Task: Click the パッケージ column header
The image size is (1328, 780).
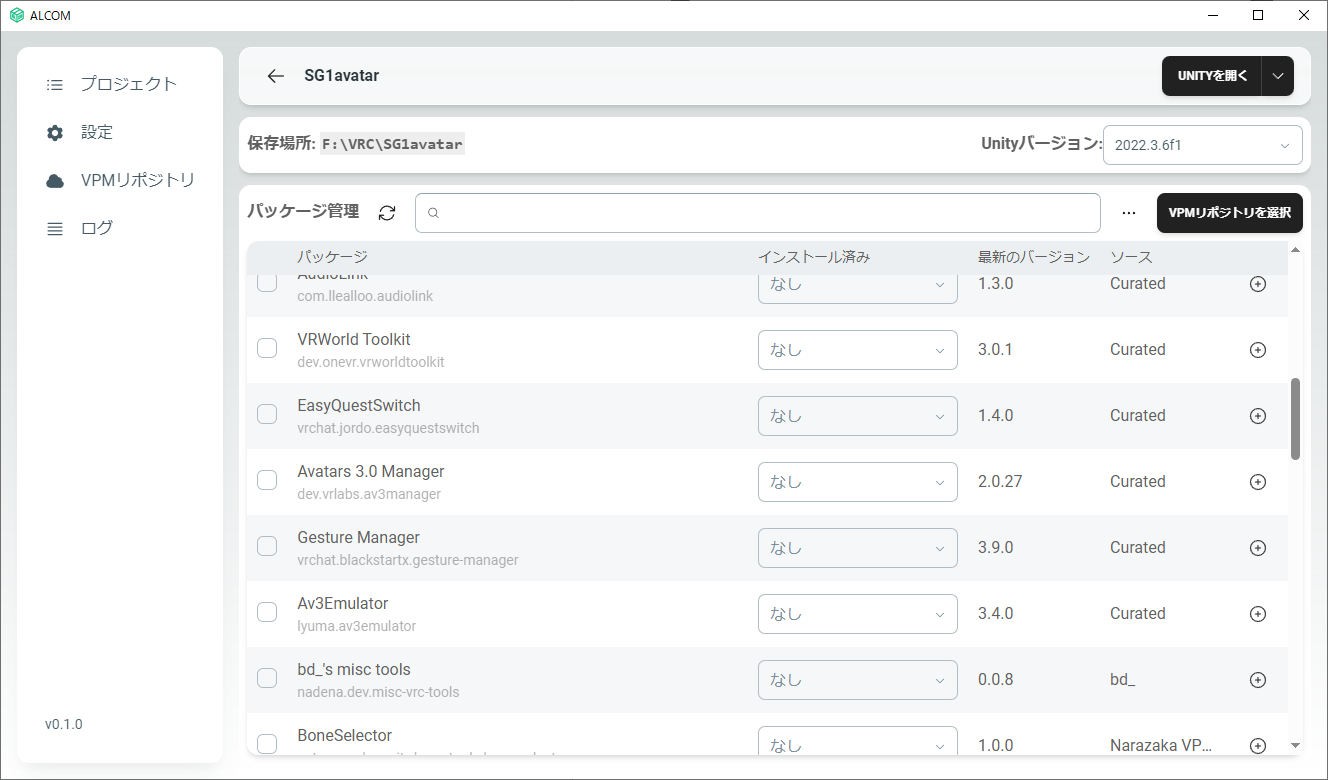Action: point(332,257)
